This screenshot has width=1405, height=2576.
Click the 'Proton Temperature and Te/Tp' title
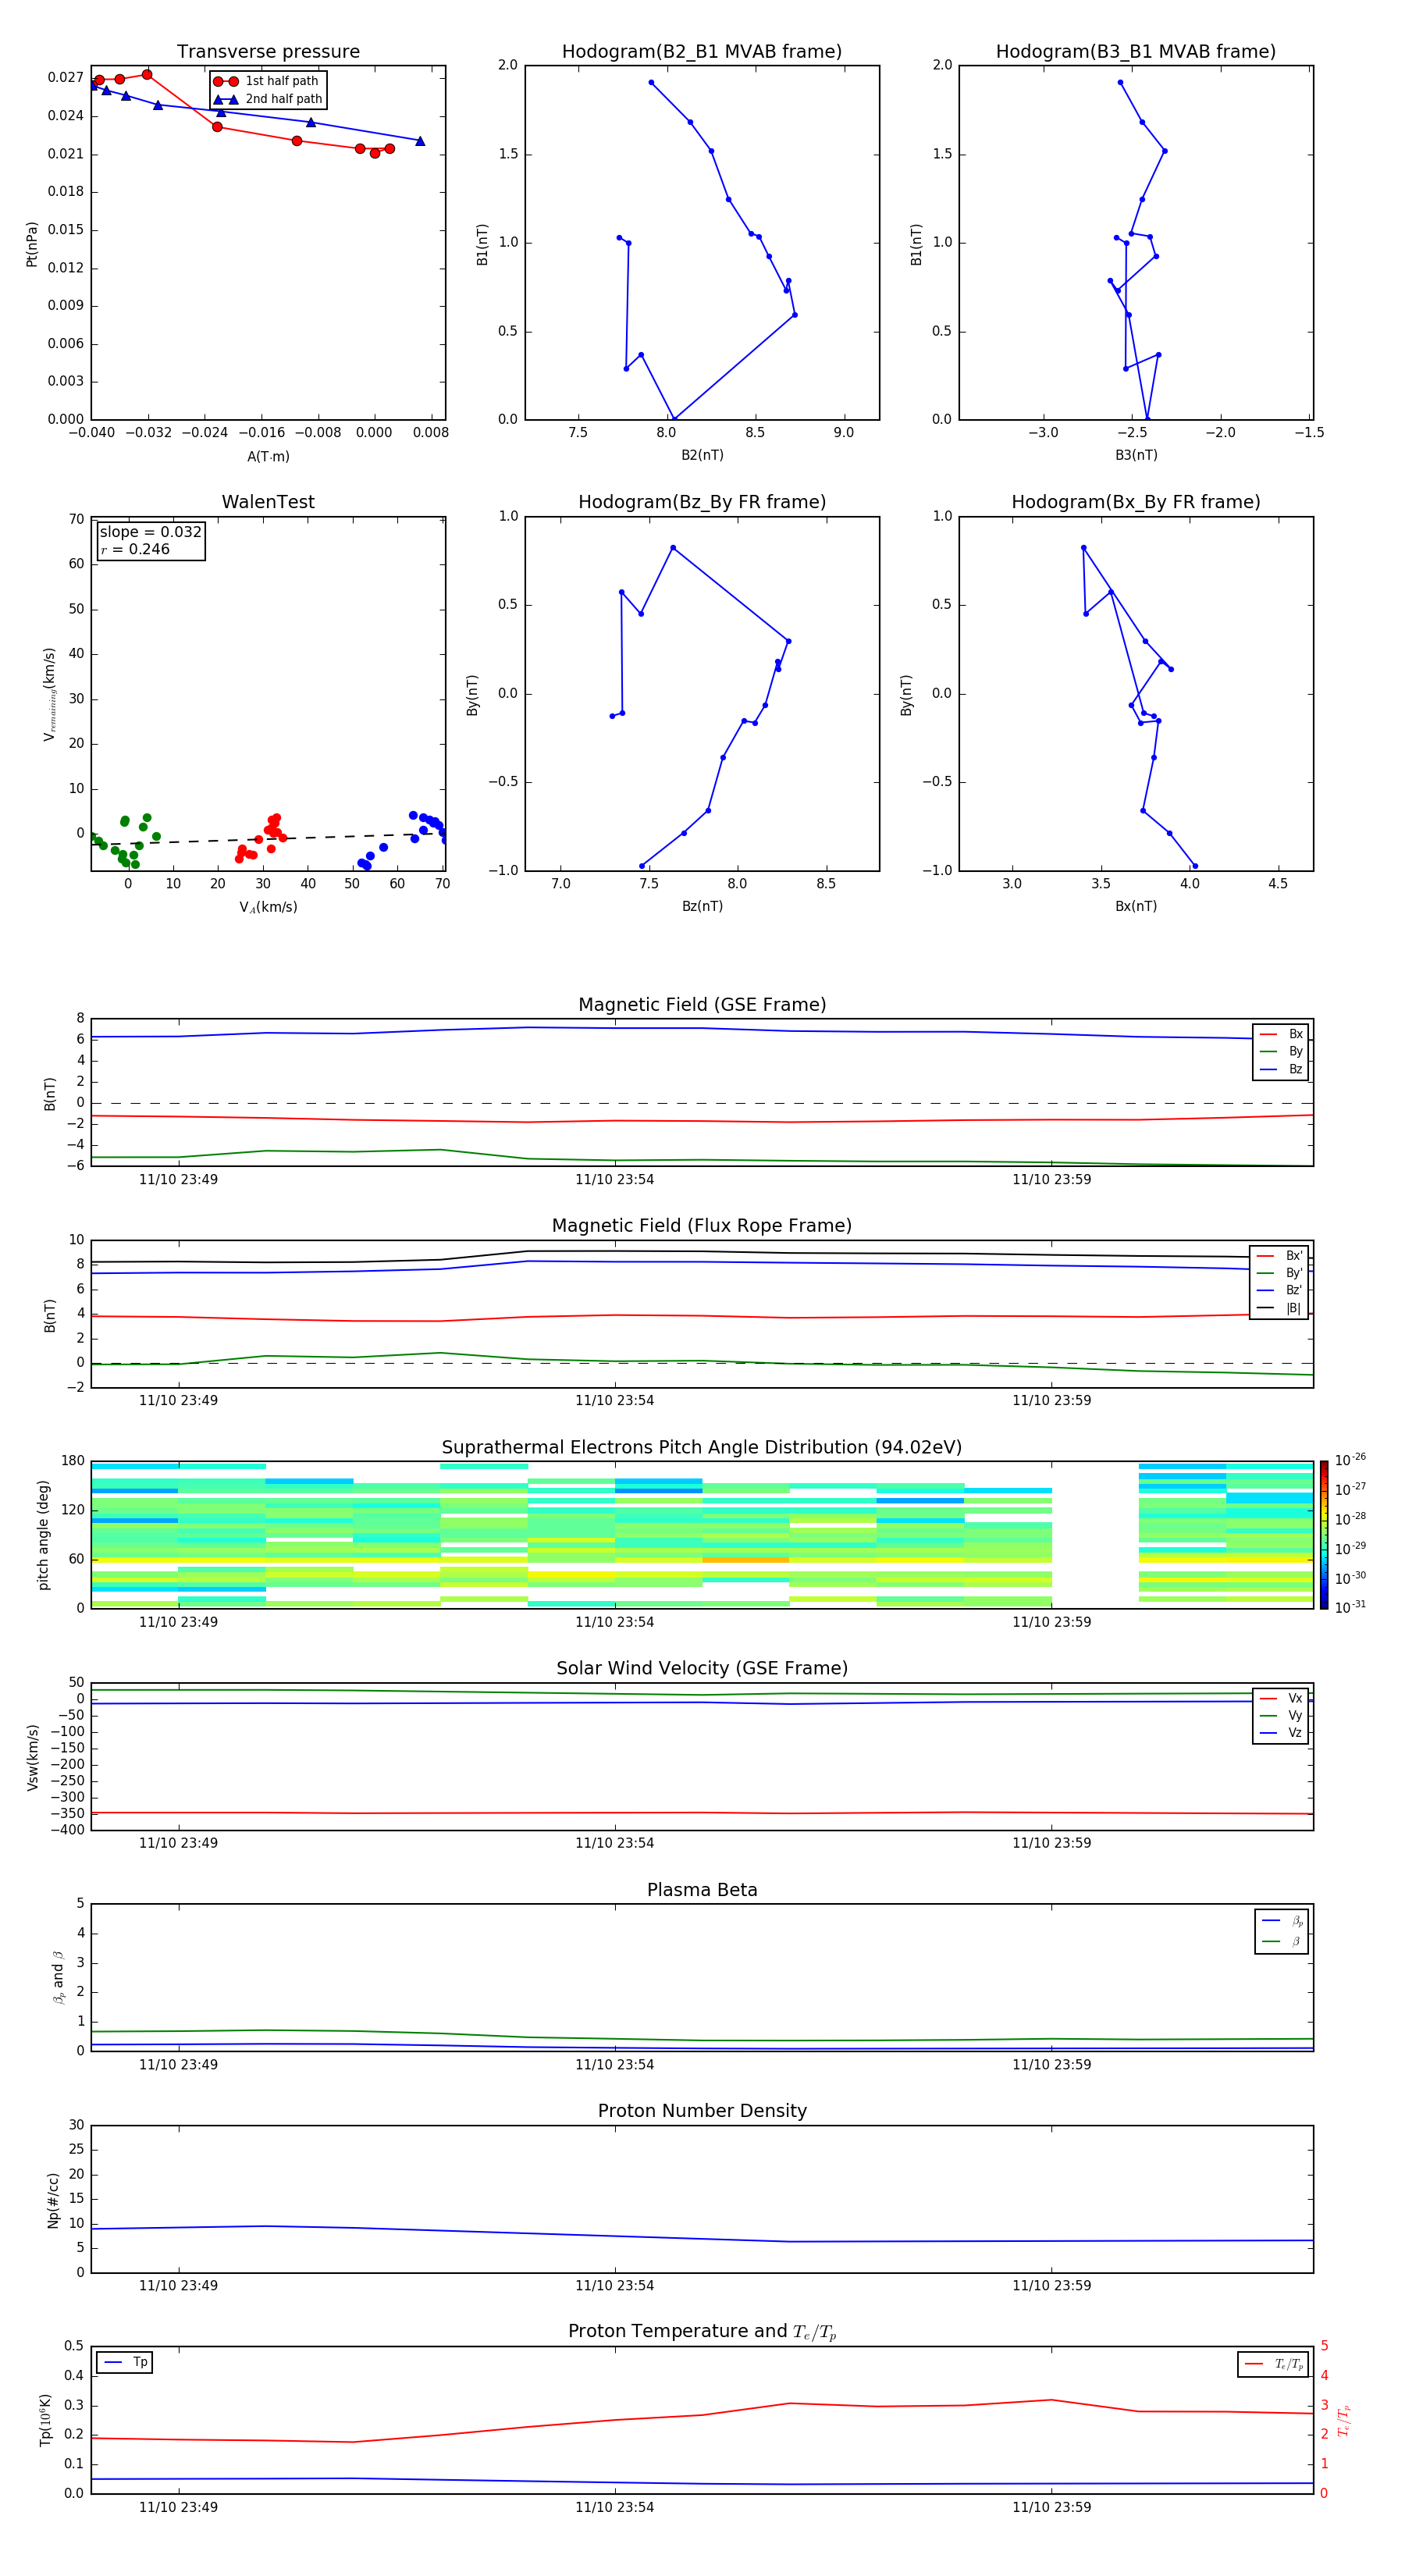pyautogui.click(x=702, y=2332)
